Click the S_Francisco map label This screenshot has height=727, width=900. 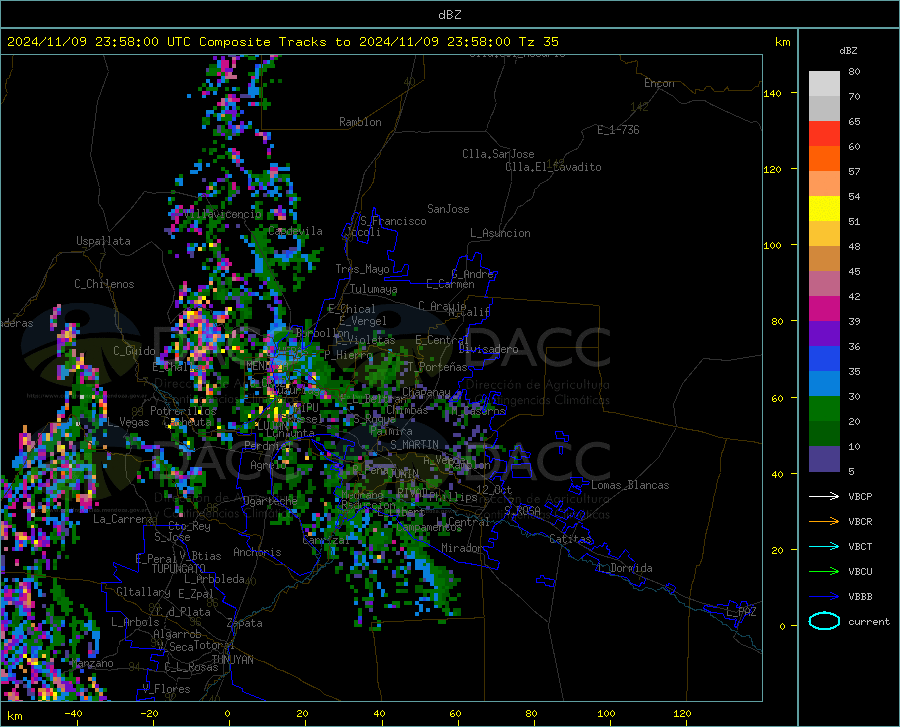(x=393, y=221)
